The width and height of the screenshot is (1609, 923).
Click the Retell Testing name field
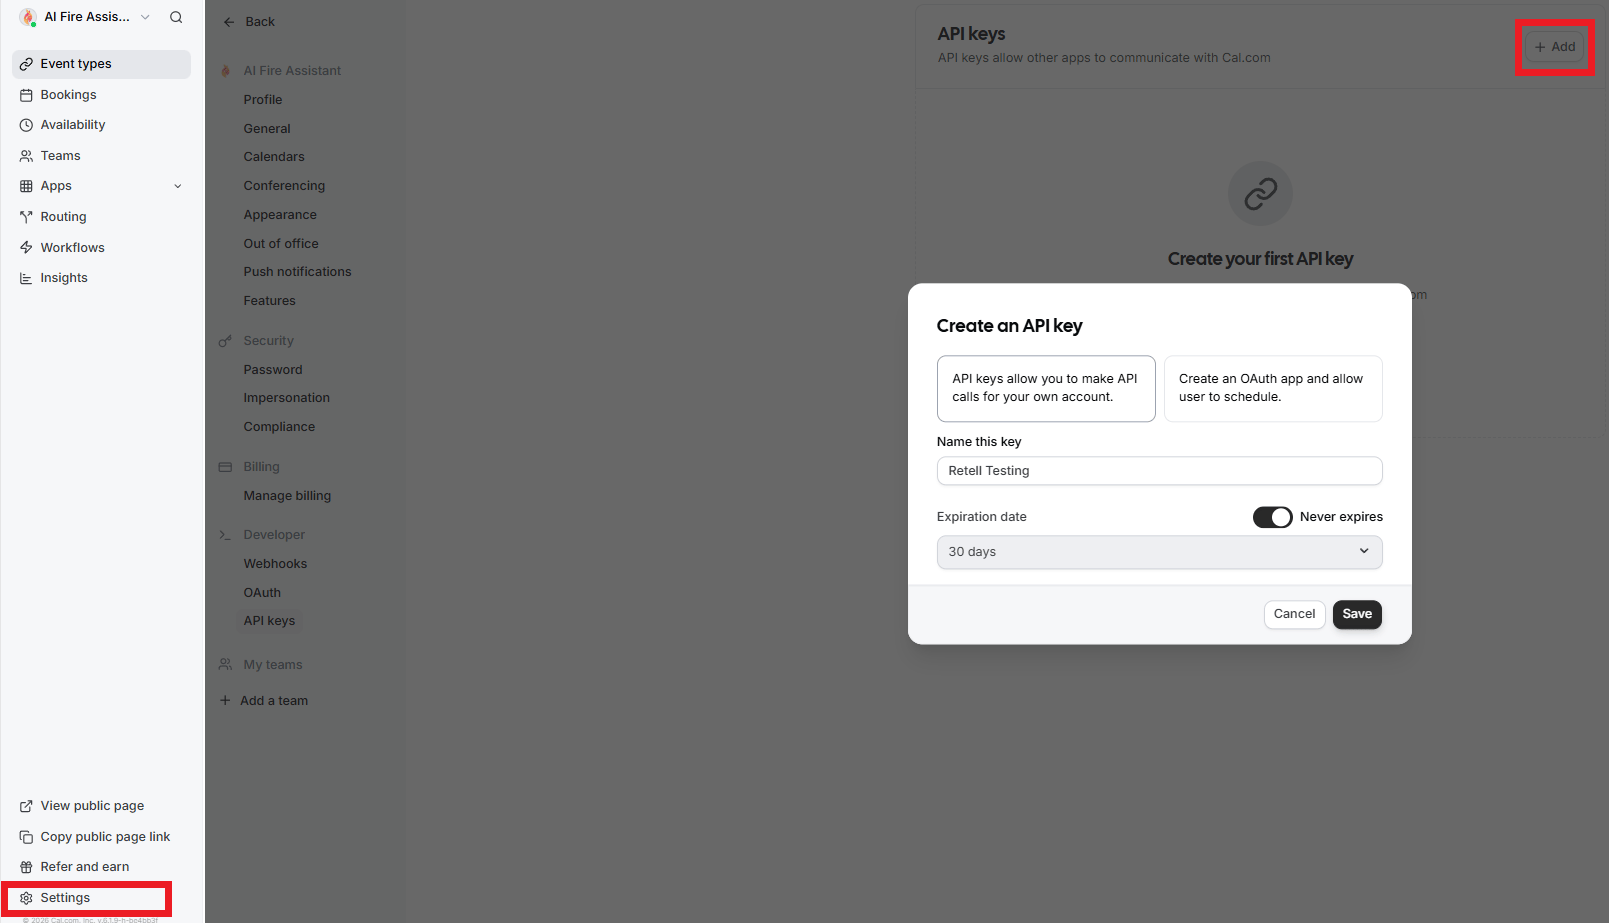point(1159,470)
